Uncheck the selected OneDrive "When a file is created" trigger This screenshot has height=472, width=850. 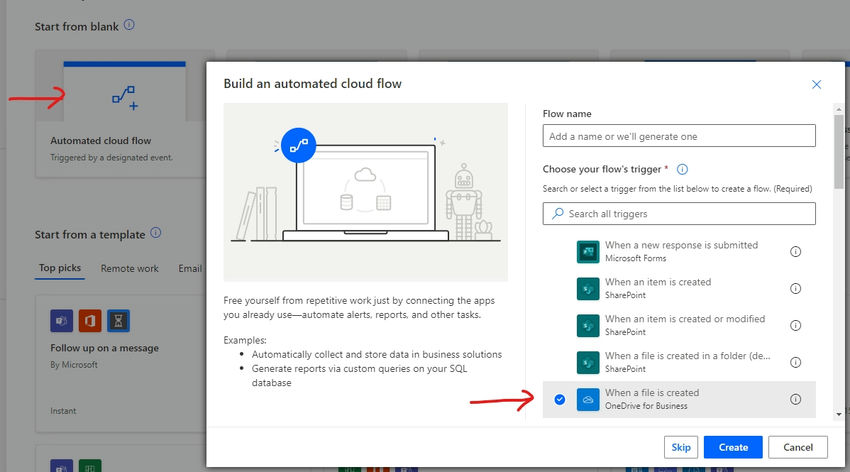tap(560, 400)
